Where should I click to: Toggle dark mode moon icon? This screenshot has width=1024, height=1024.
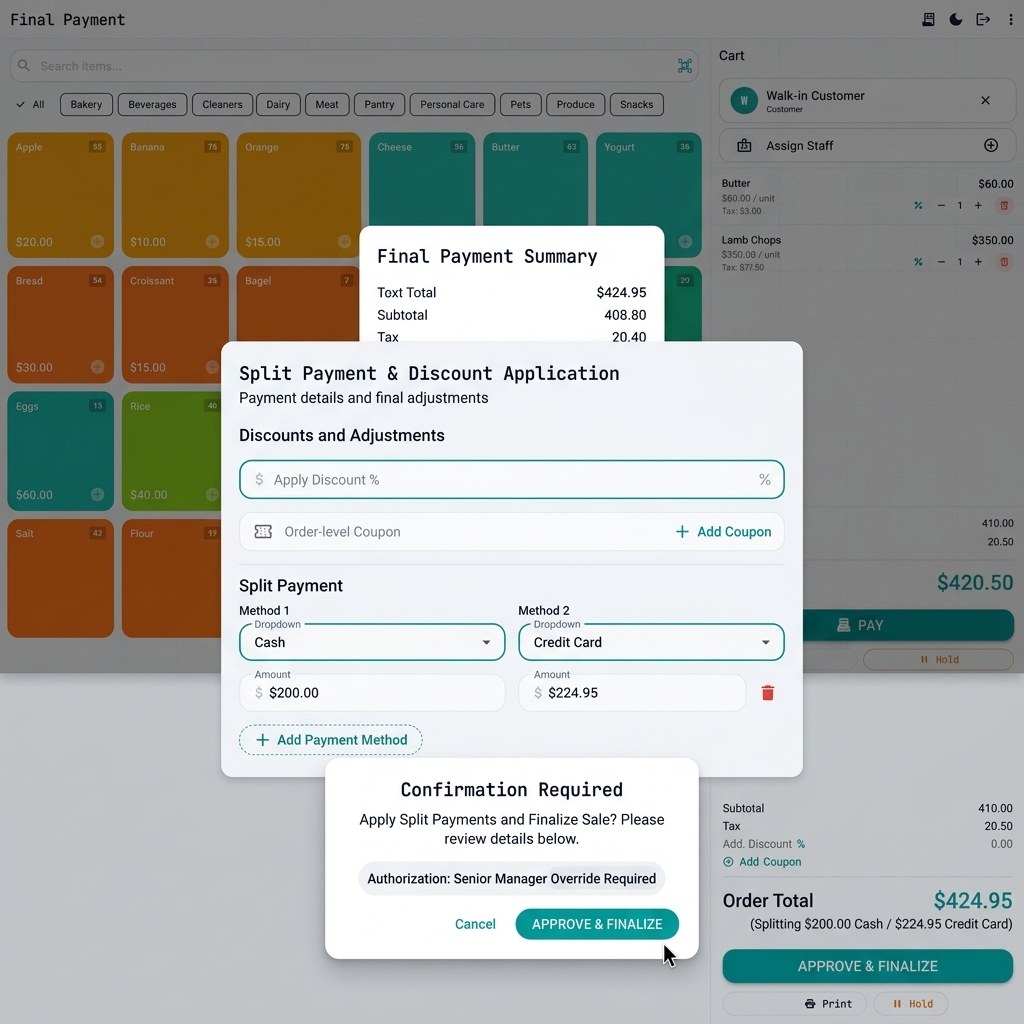point(956,20)
